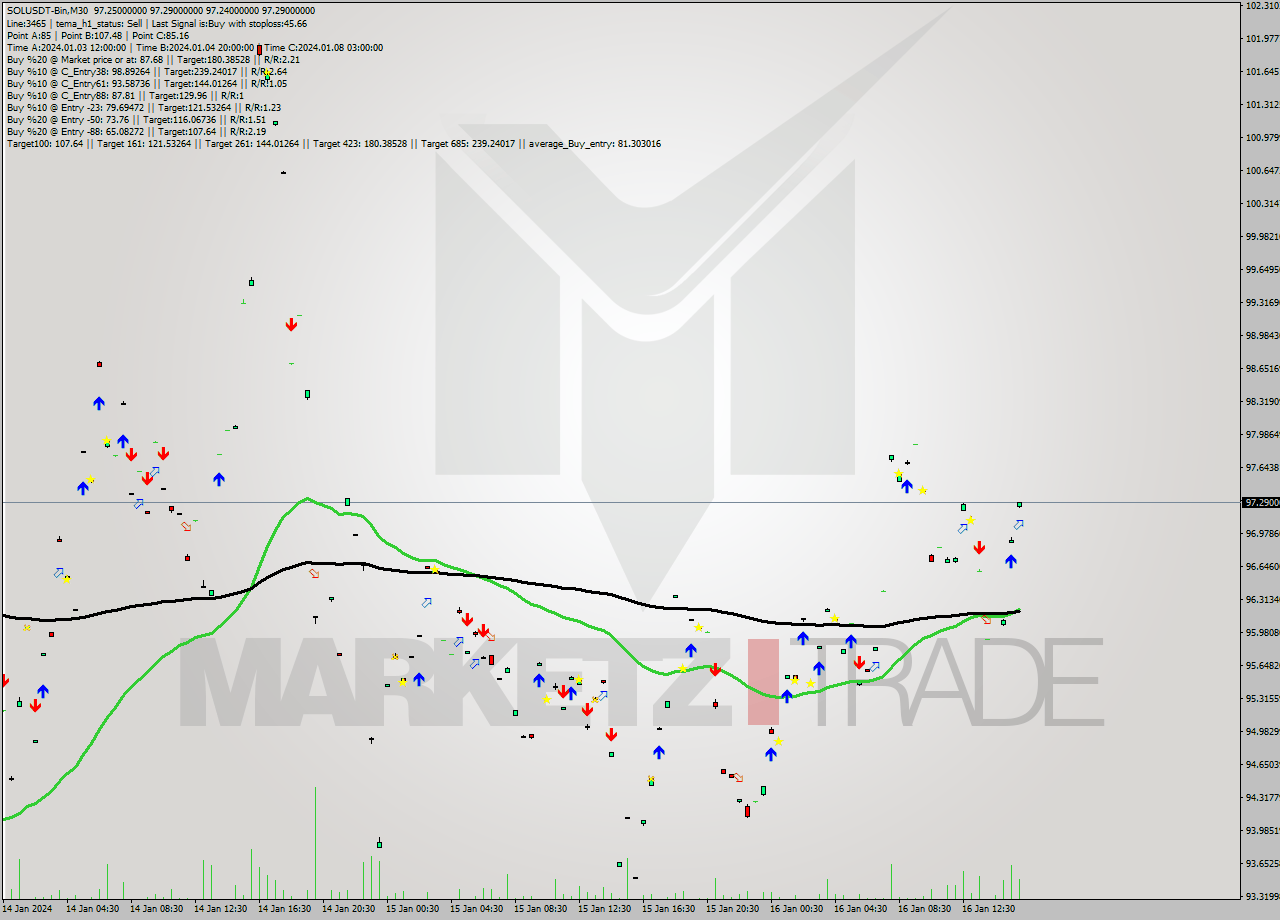
Task: Click the '14 Jan 20:30' time label
Action: (348, 909)
